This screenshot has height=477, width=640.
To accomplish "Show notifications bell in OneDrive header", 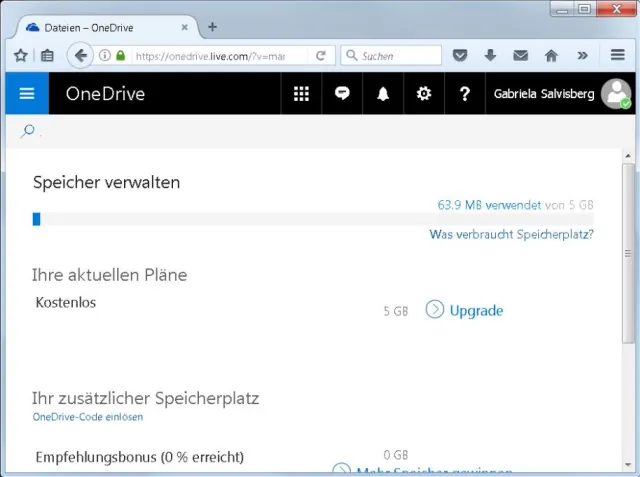I will point(383,94).
